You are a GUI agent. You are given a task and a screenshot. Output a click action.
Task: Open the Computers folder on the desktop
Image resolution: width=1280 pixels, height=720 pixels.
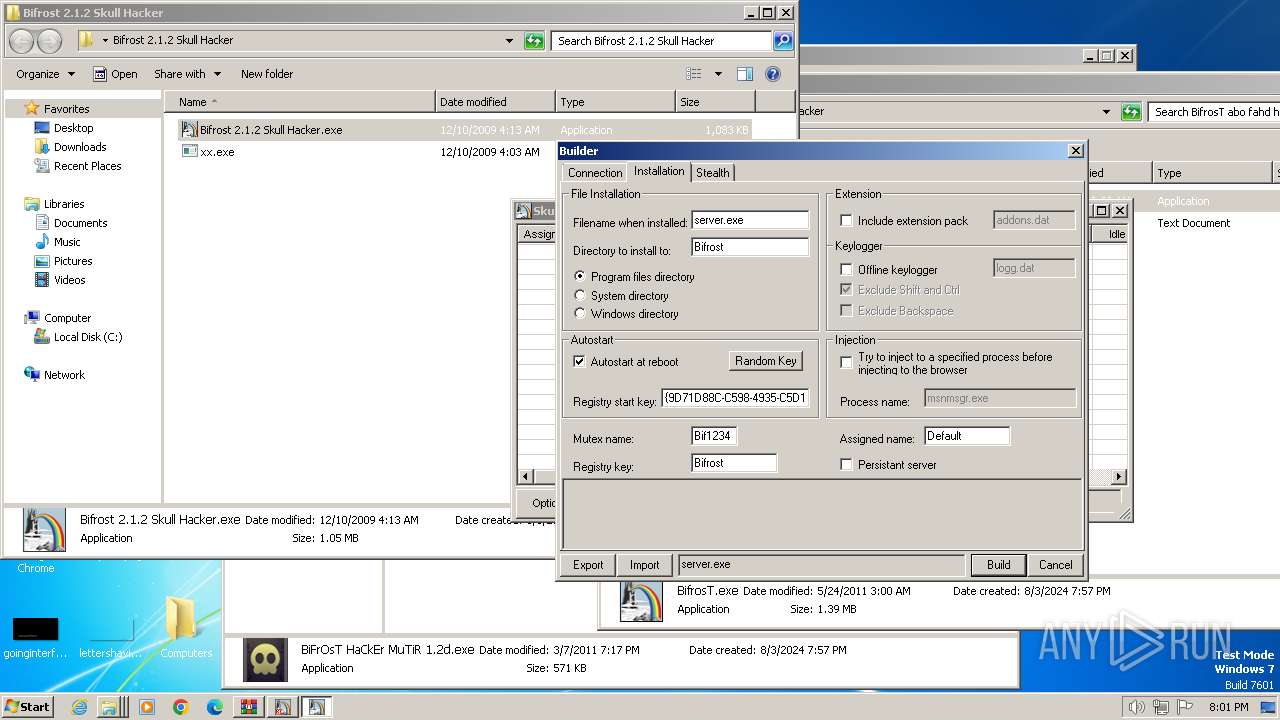pyautogui.click(x=186, y=627)
